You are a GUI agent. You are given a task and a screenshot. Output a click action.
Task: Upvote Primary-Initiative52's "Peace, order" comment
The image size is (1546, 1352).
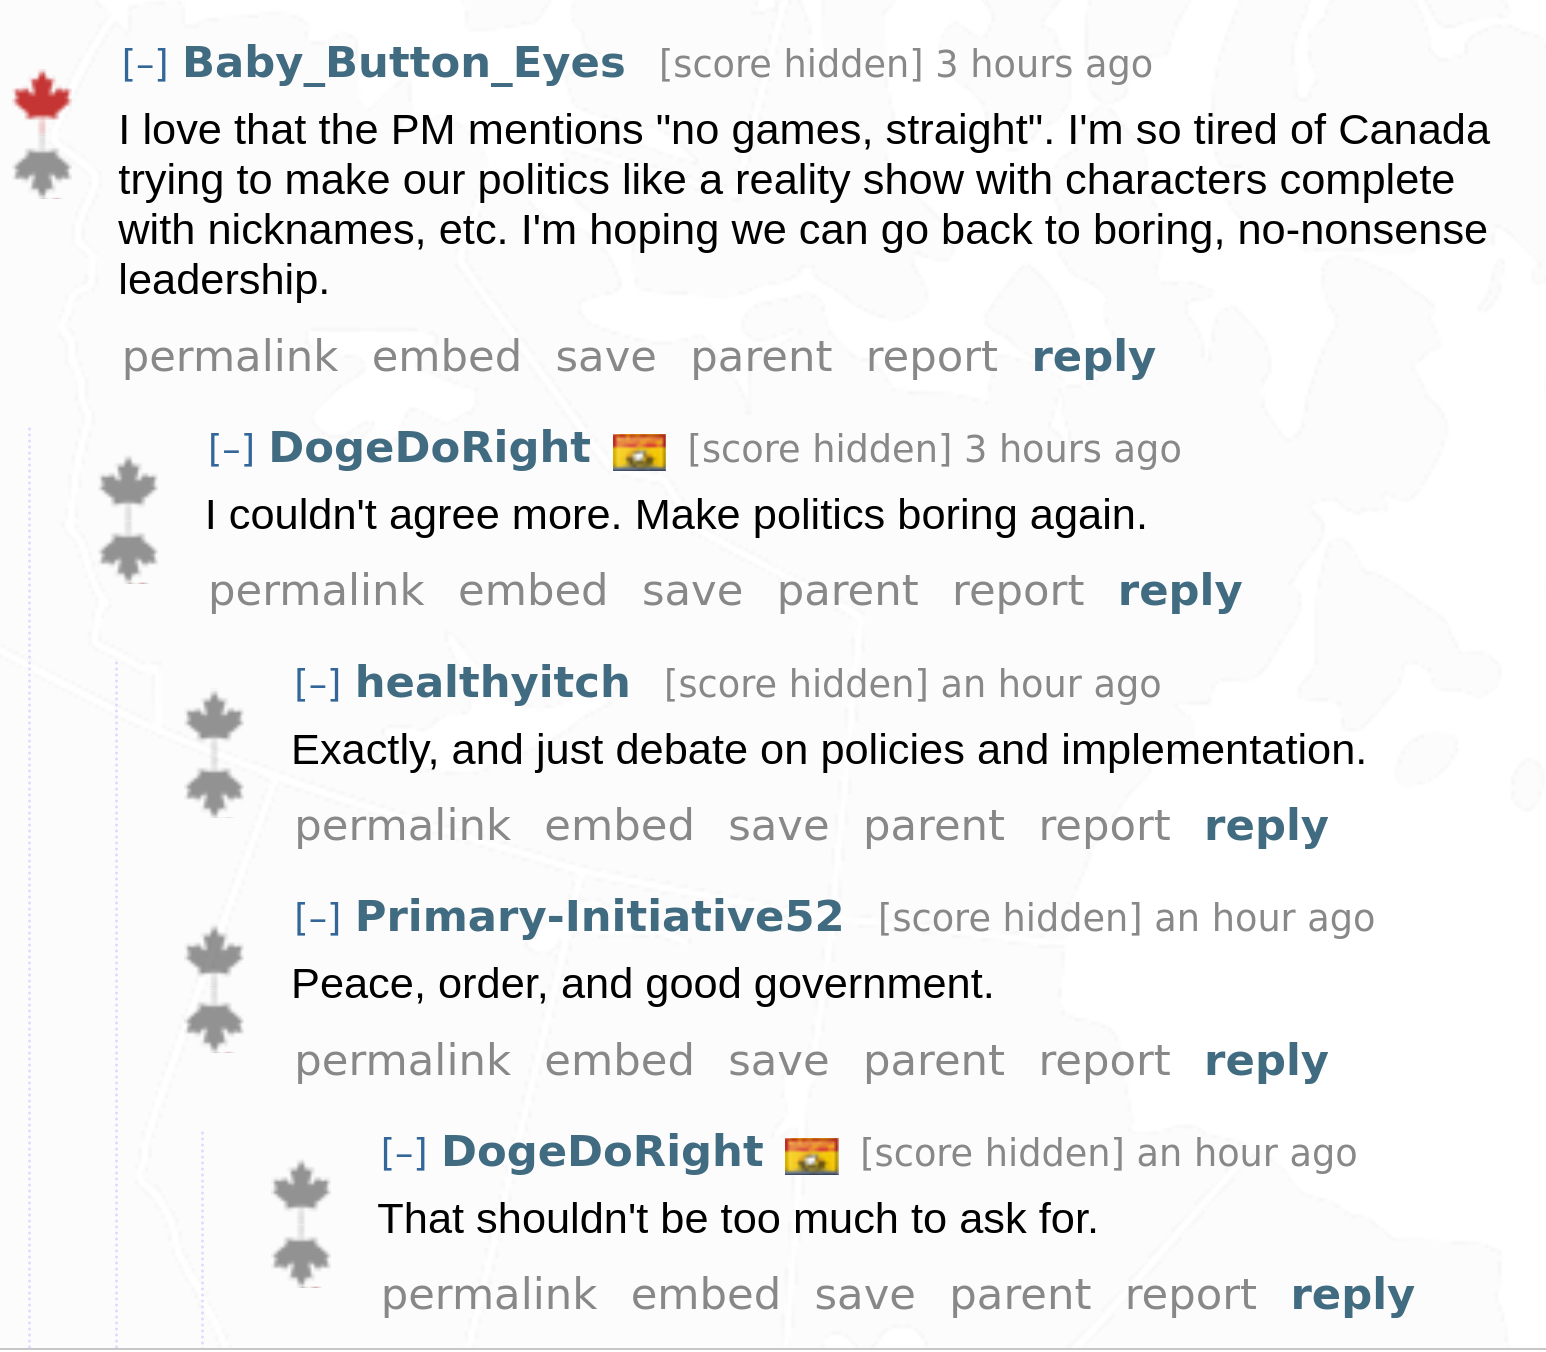[x=214, y=953]
